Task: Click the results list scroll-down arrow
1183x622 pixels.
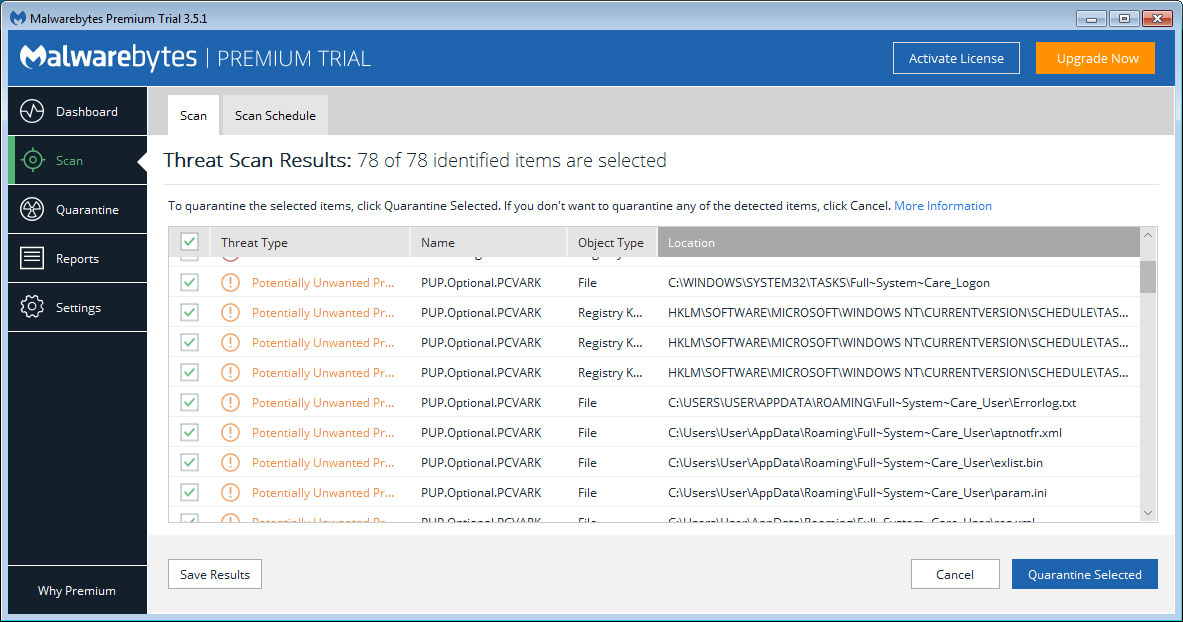Action: point(1148,512)
